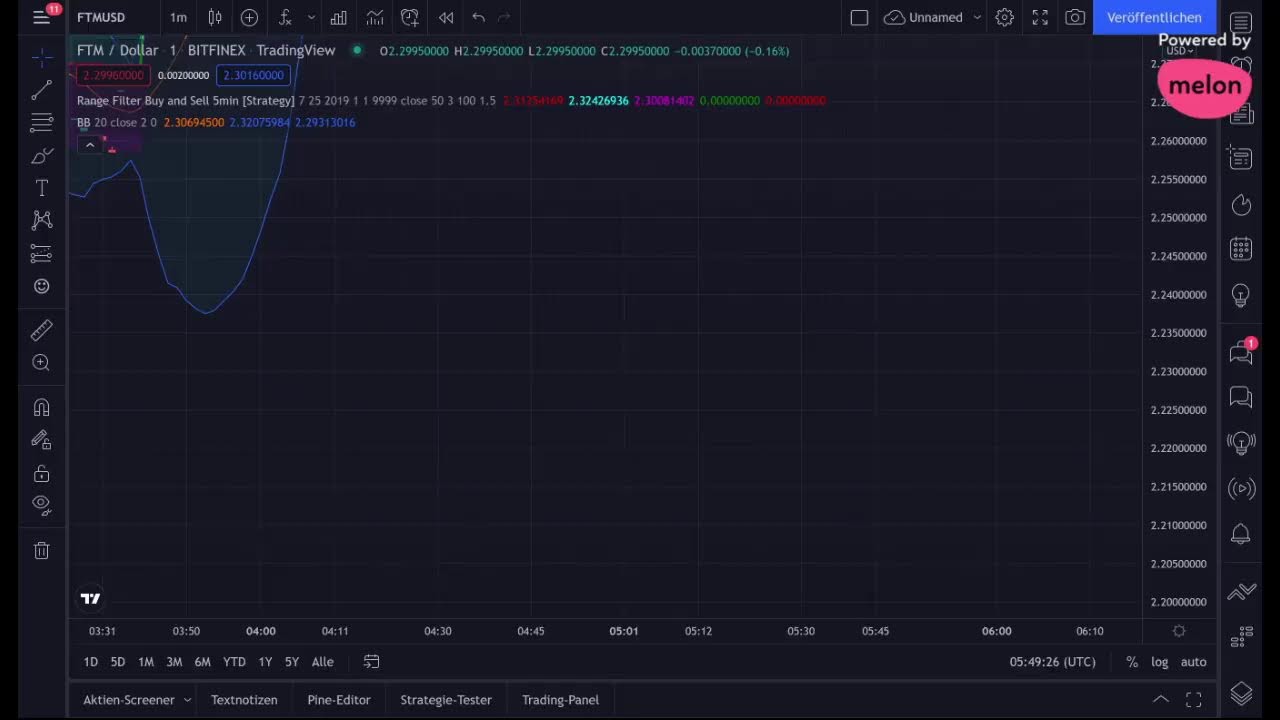Viewport: 1280px width, 720px height.
Task: Open the chart patterns tool
Action: pos(41,220)
